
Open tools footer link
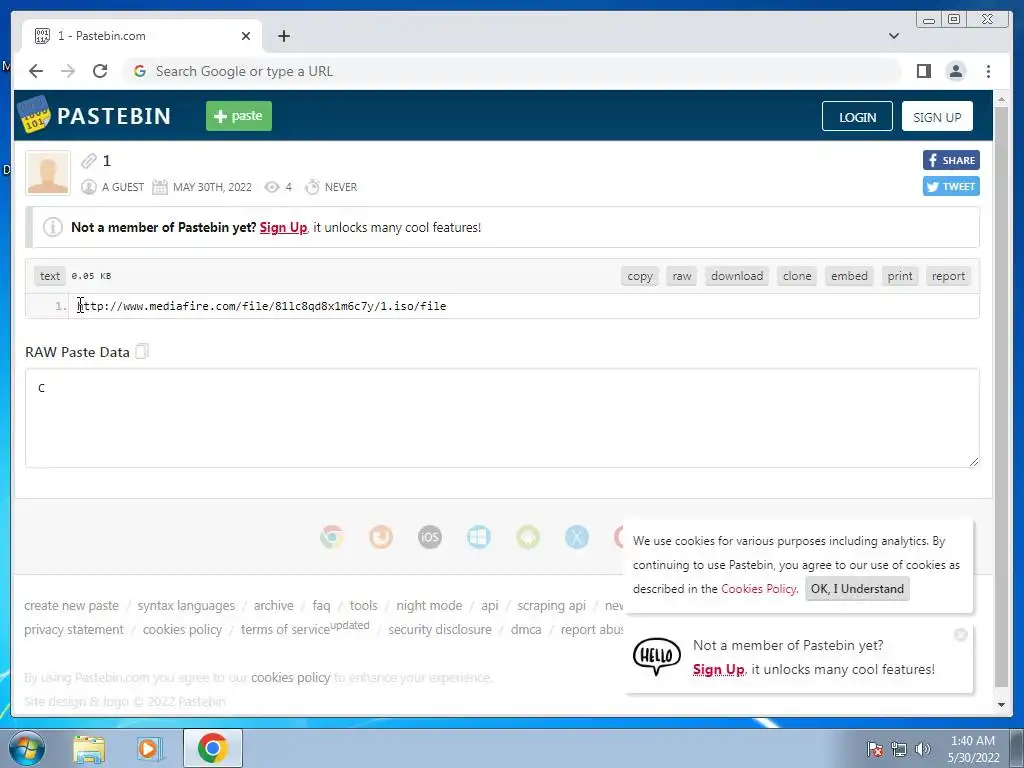[364, 606]
